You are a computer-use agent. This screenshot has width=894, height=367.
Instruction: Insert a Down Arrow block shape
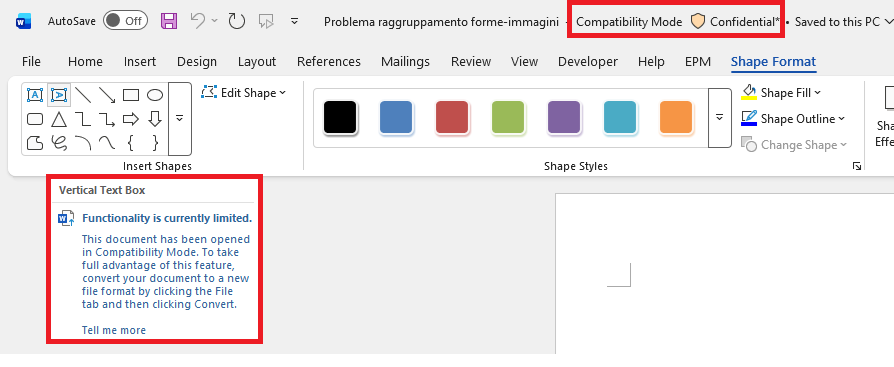point(155,119)
